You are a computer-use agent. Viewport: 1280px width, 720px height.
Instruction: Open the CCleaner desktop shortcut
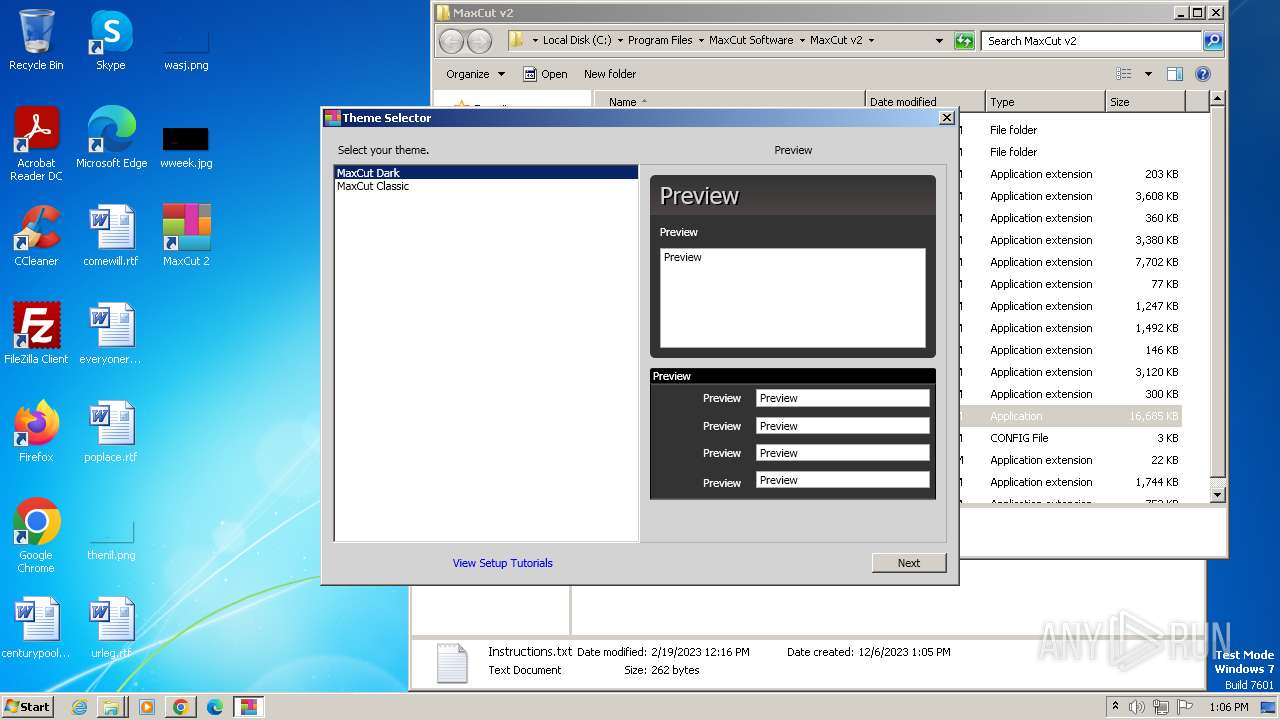coord(36,236)
